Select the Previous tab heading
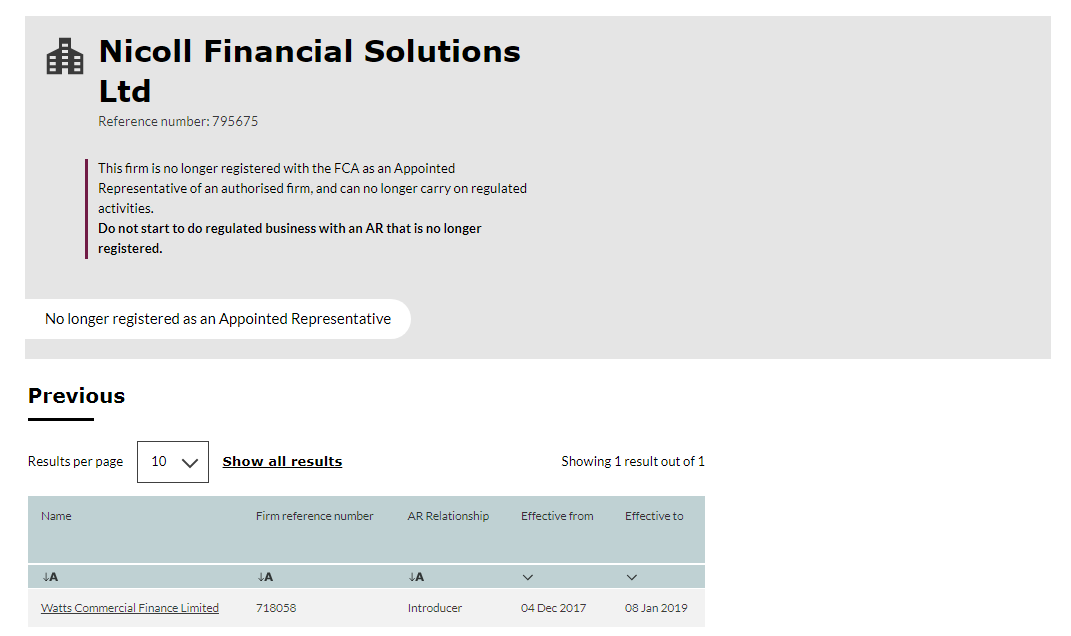This screenshot has width=1071, height=636. tap(76, 396)
